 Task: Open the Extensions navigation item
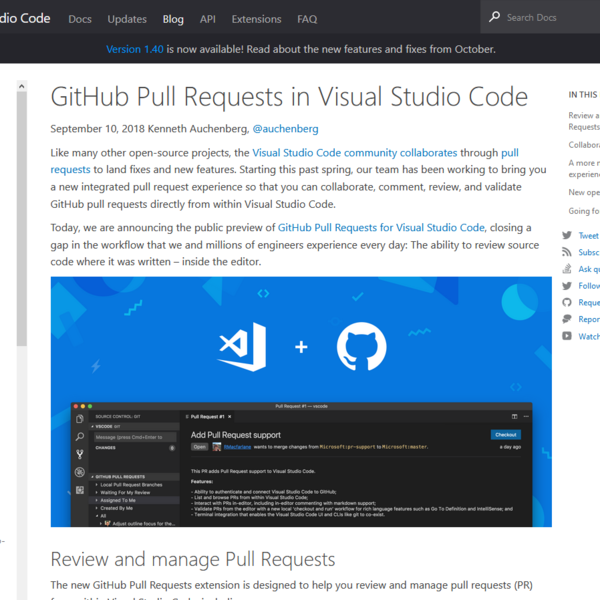pos(256,19)
